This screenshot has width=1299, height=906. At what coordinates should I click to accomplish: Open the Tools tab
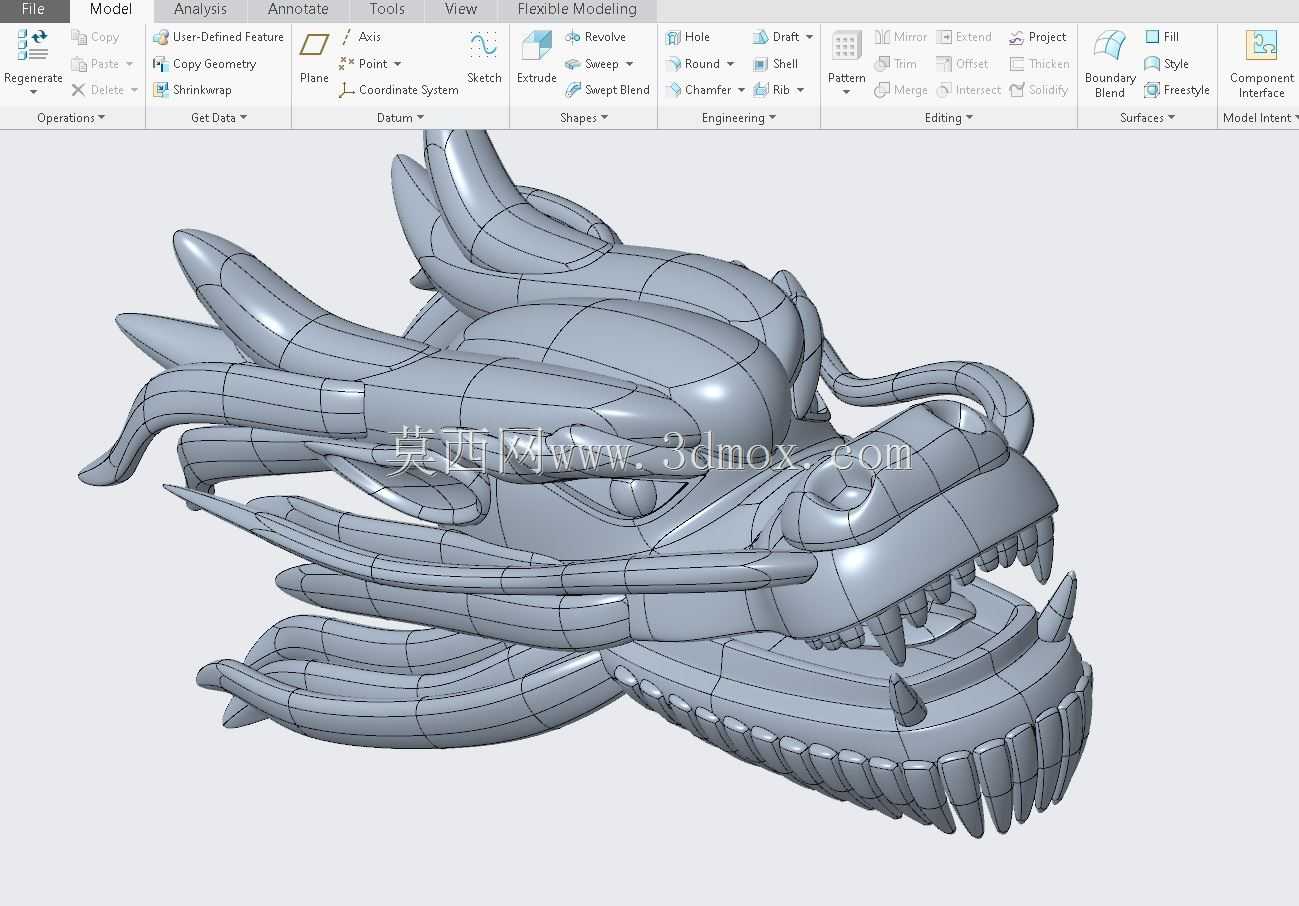click(x=387, y=9)
